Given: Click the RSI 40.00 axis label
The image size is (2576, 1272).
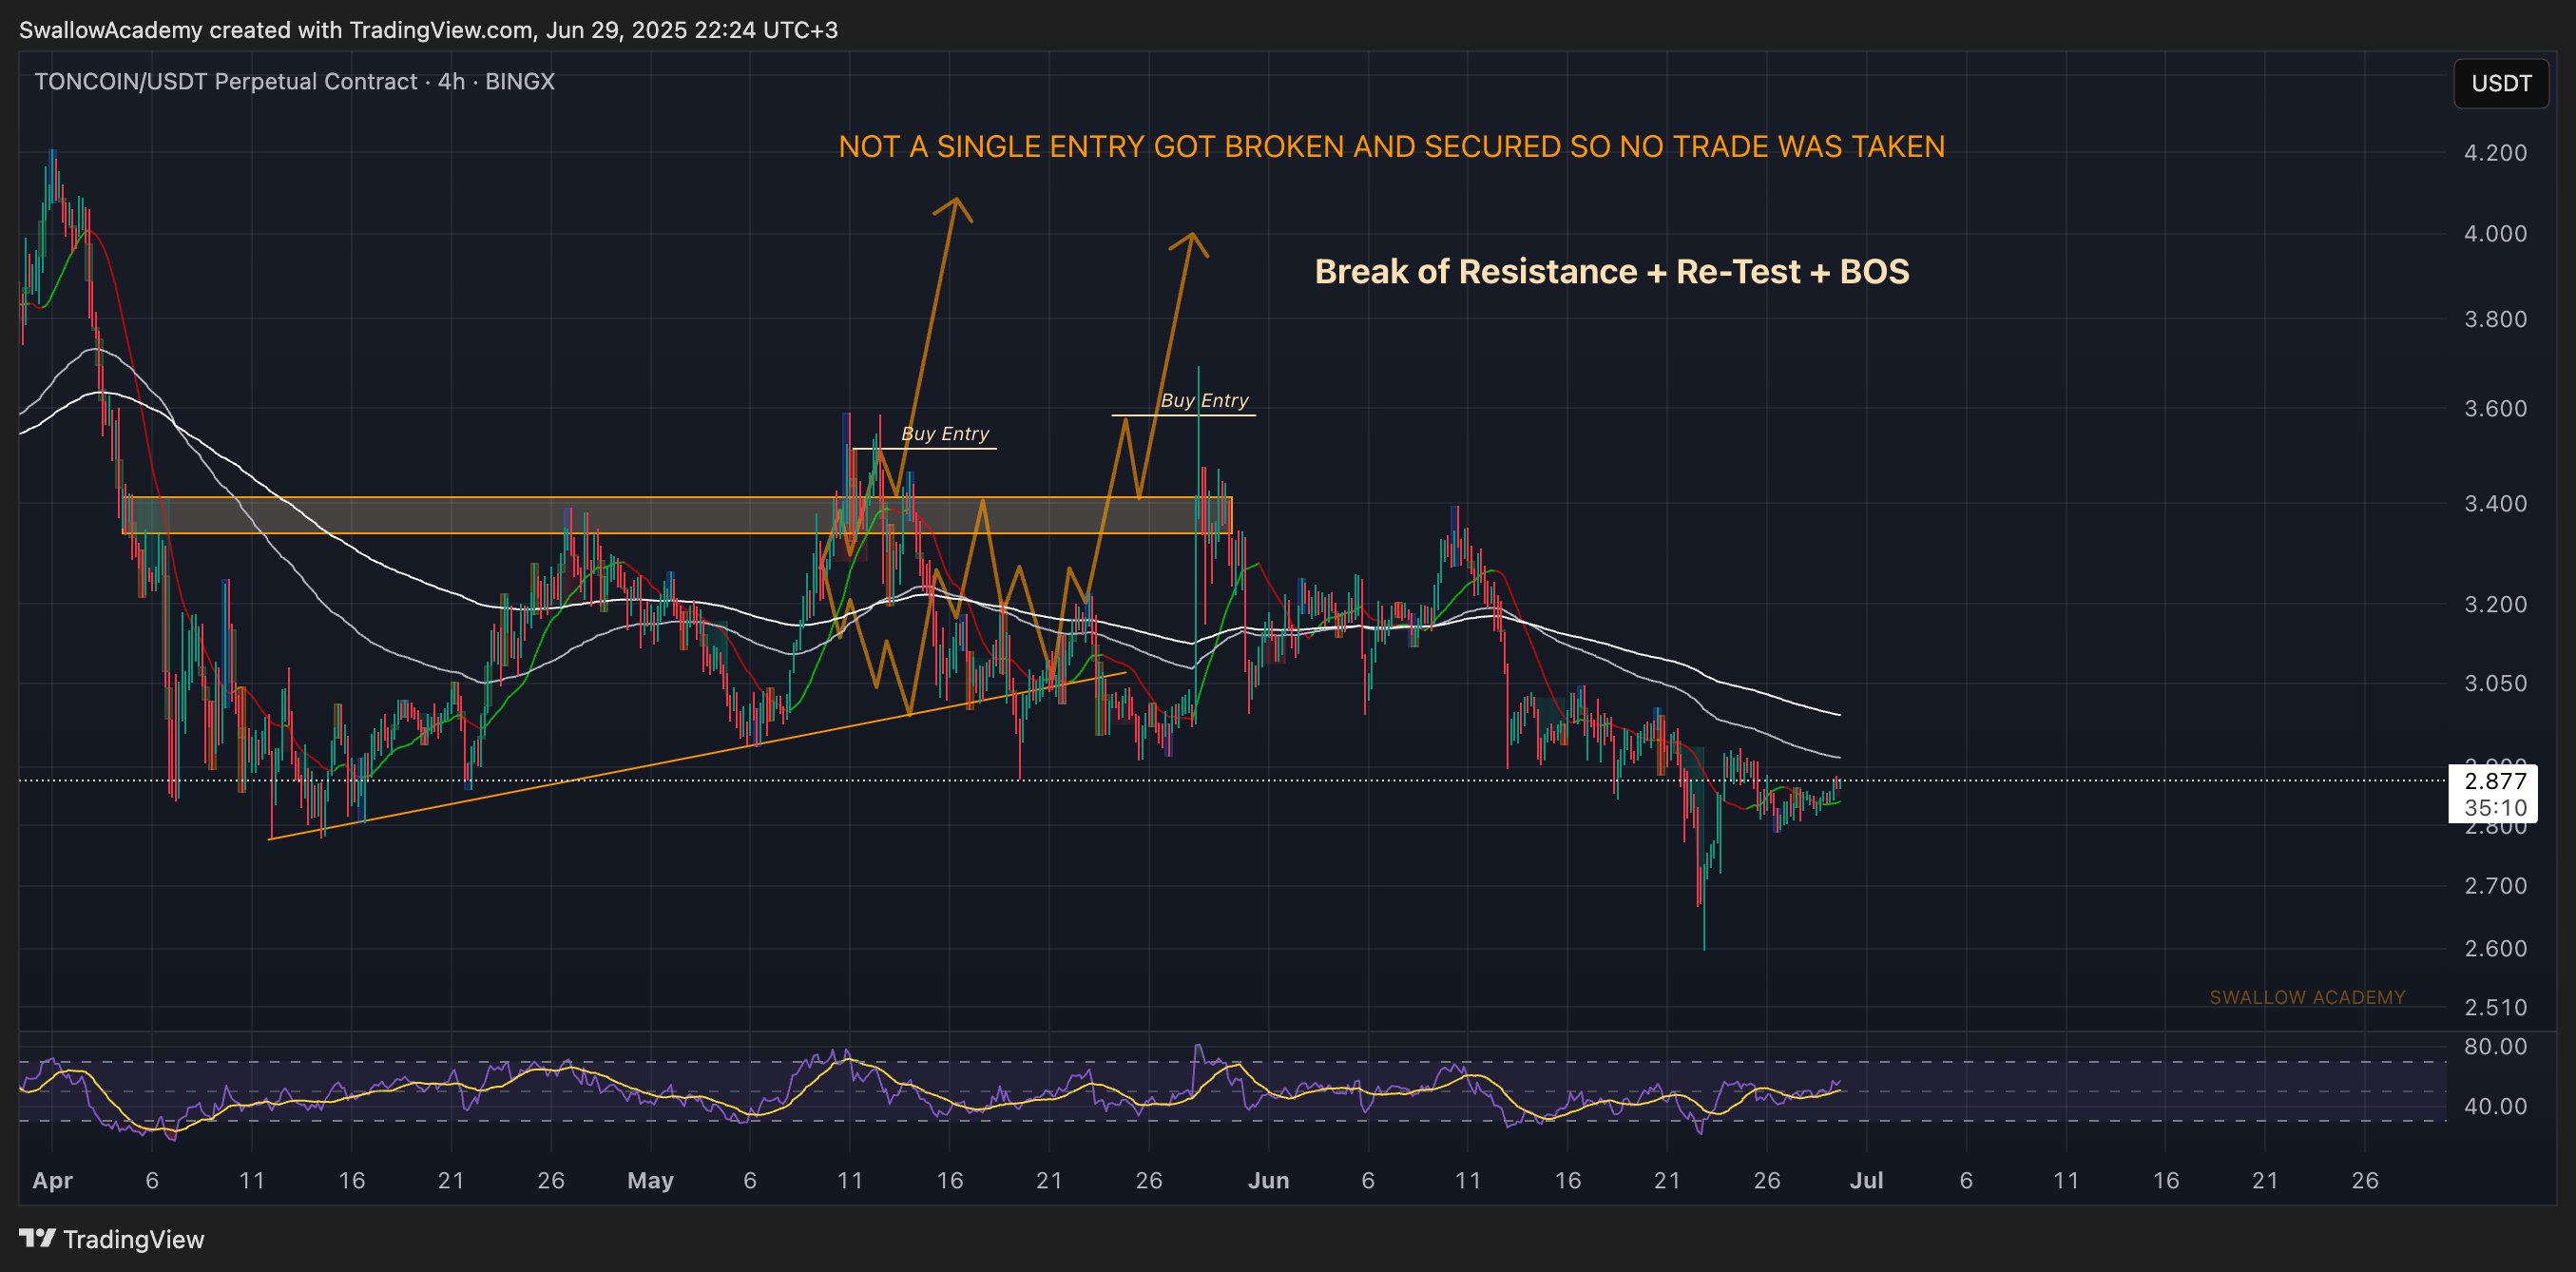Looking at the screenshot, I should (x=2495, y=1106).
